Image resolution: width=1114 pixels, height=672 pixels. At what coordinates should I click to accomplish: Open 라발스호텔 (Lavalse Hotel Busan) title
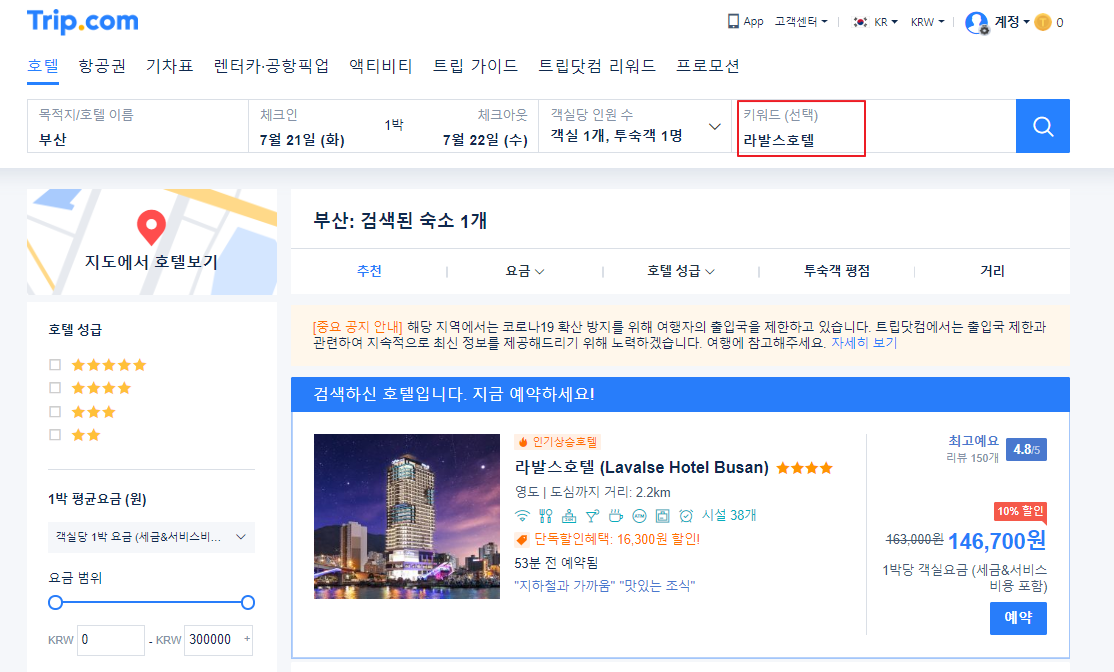point(642,467)
